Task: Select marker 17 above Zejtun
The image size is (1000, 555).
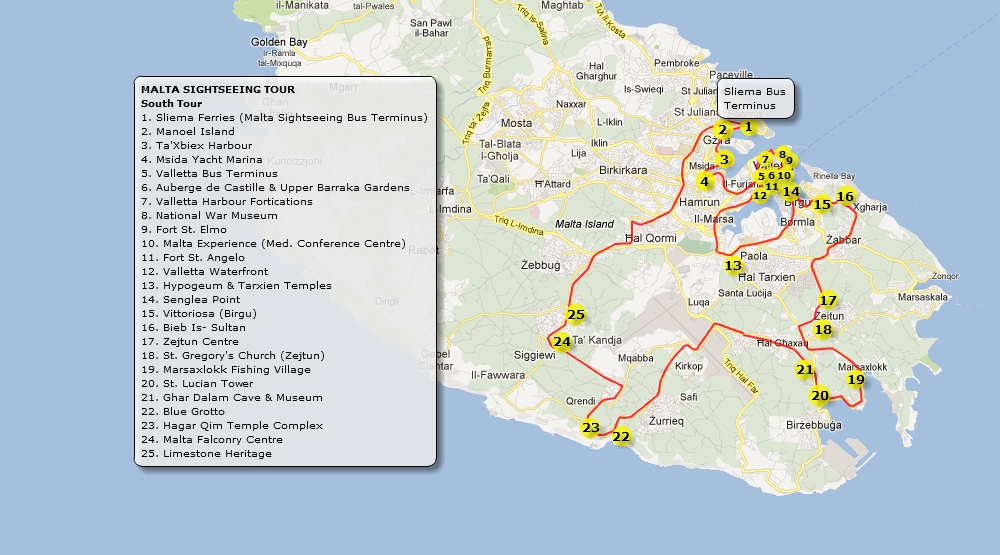Action: pyautogui.click(x=828, y=300)
